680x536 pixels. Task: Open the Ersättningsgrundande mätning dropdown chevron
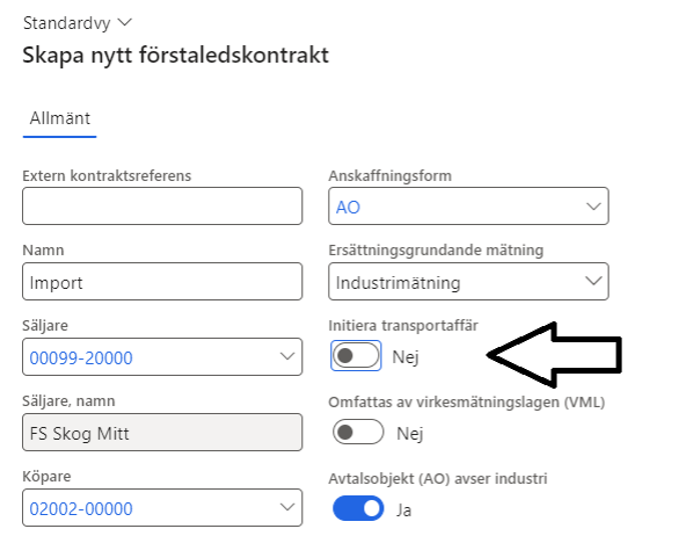point(594,281)
